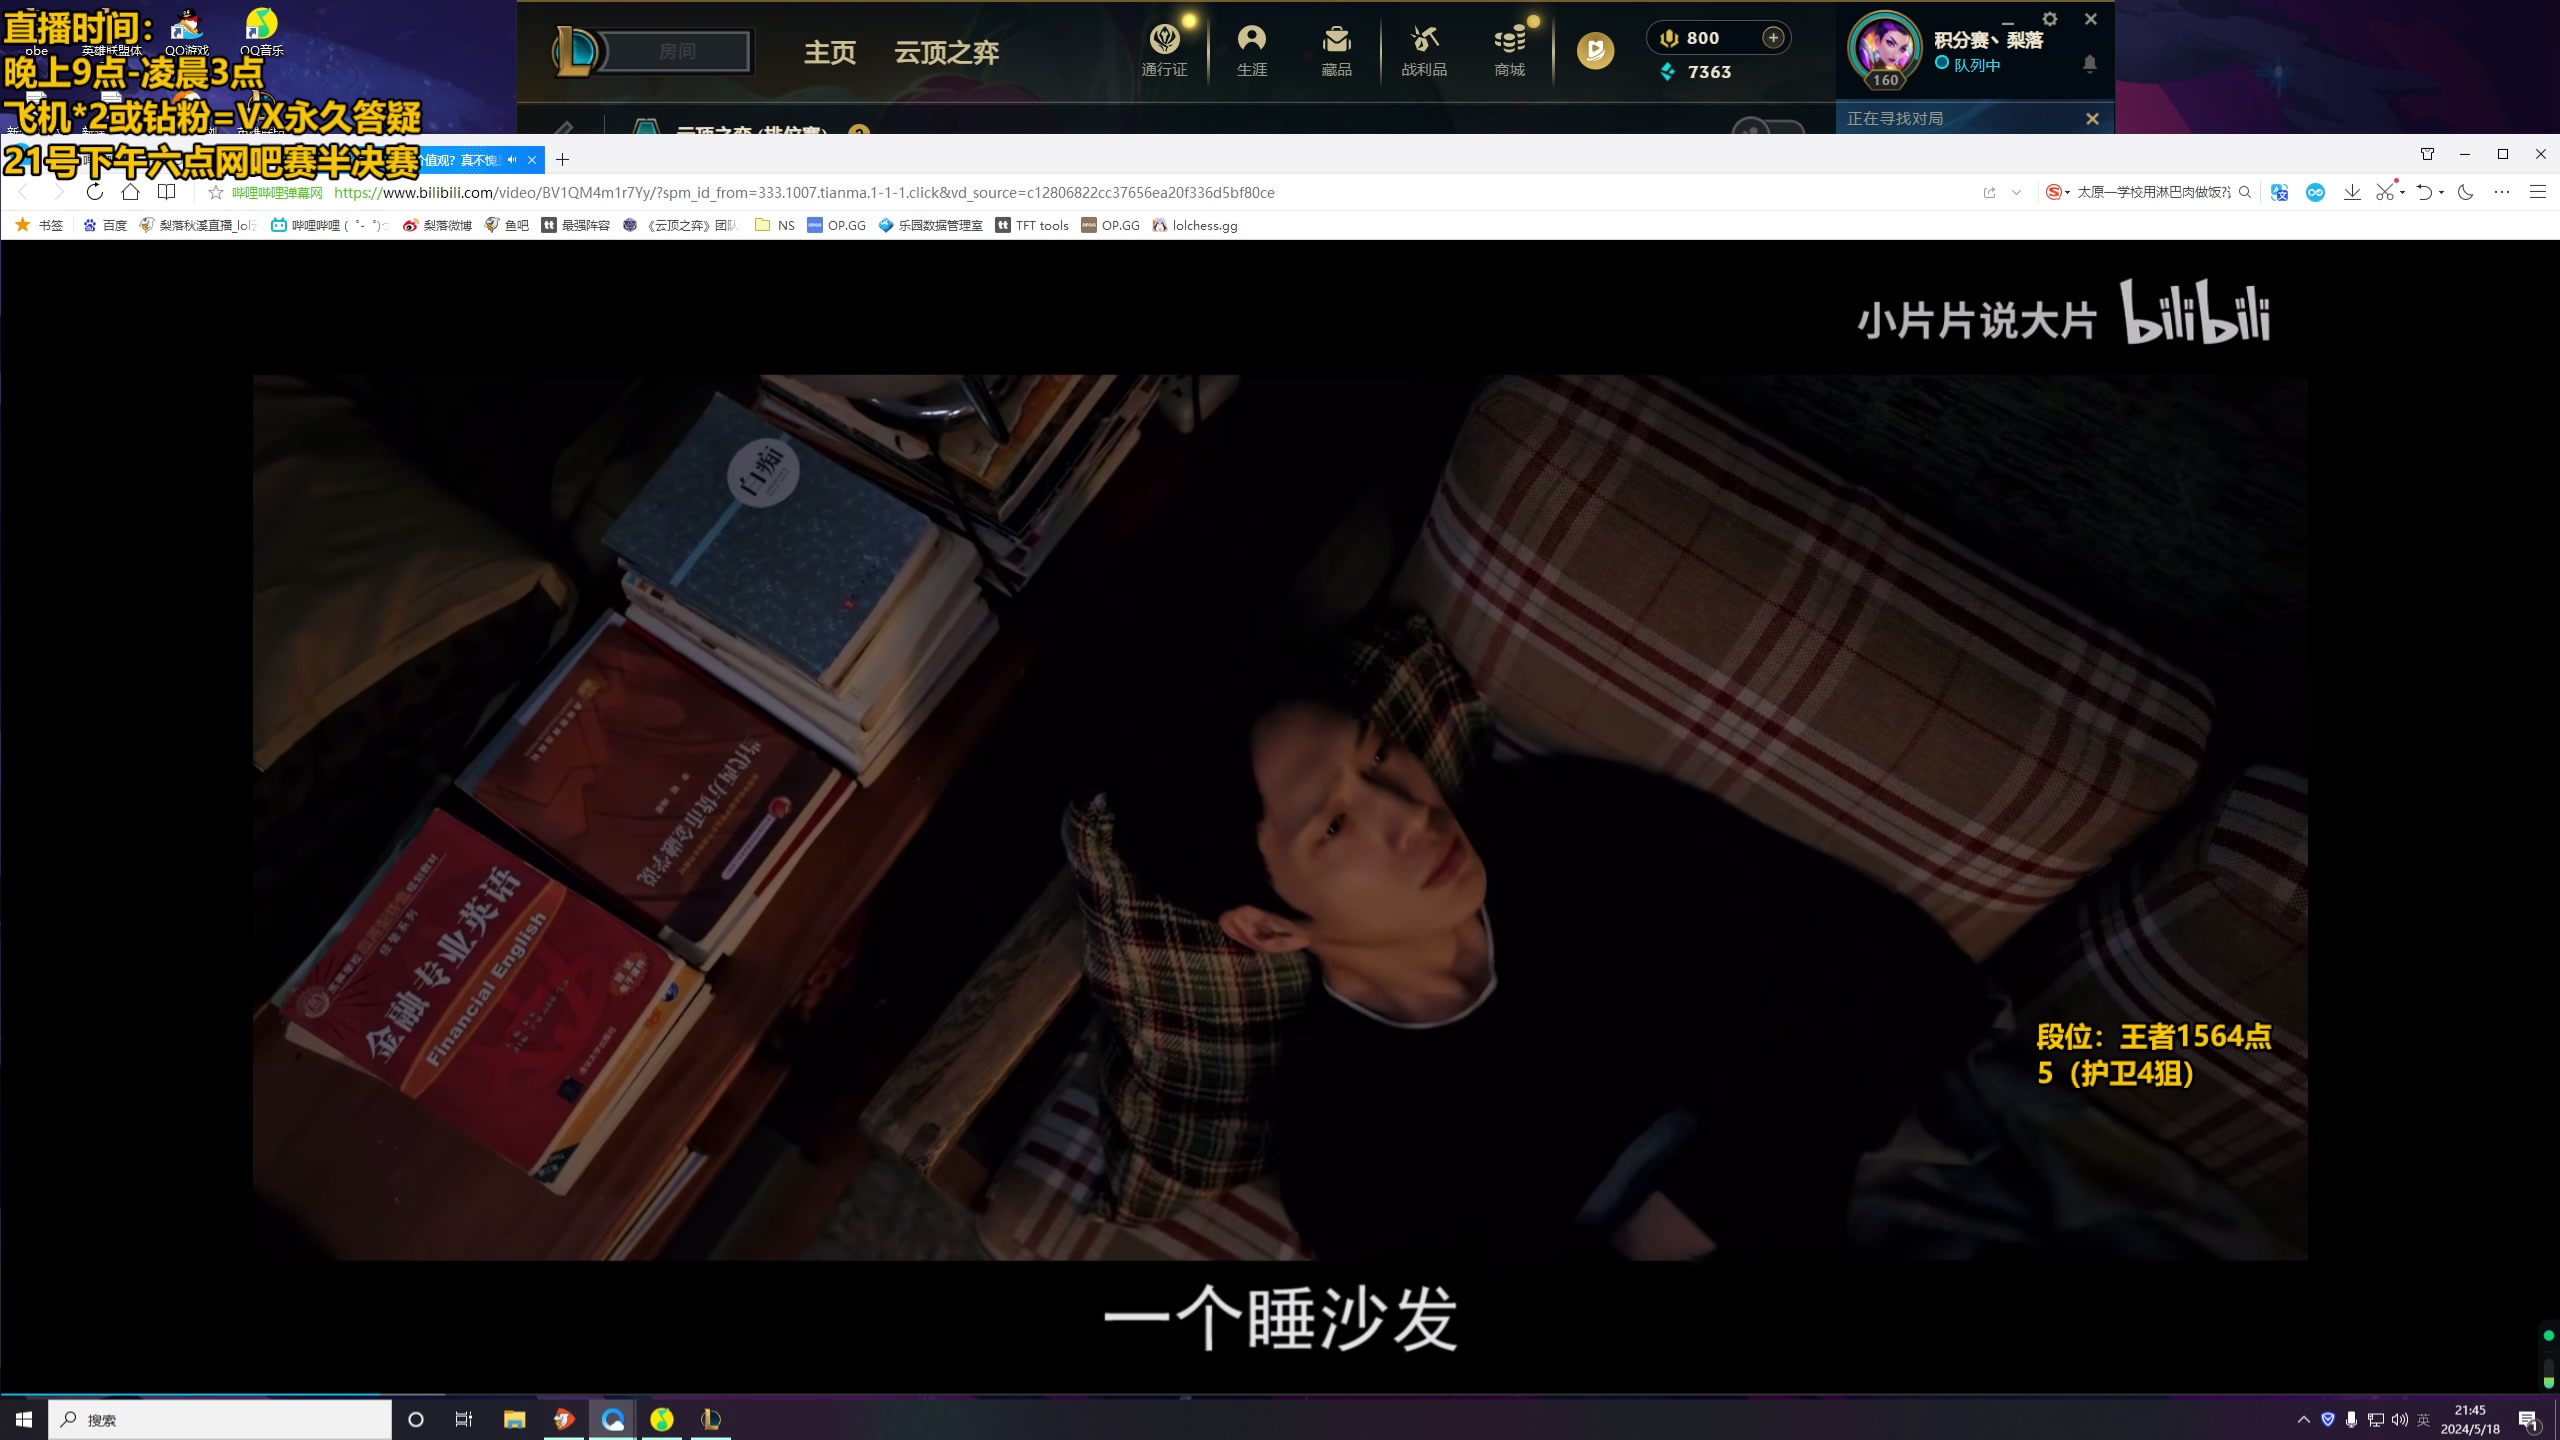Open Windows Start menu

24,1419
